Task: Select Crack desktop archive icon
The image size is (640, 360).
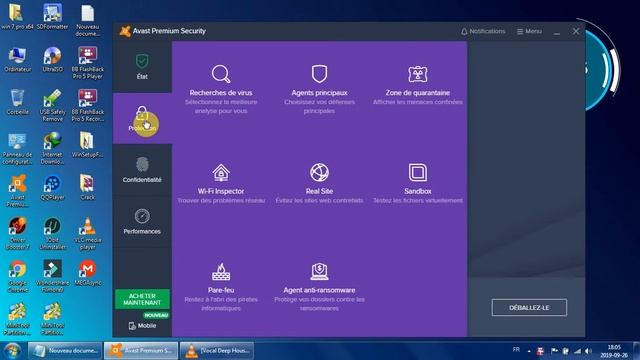Action: click(87, 188)
